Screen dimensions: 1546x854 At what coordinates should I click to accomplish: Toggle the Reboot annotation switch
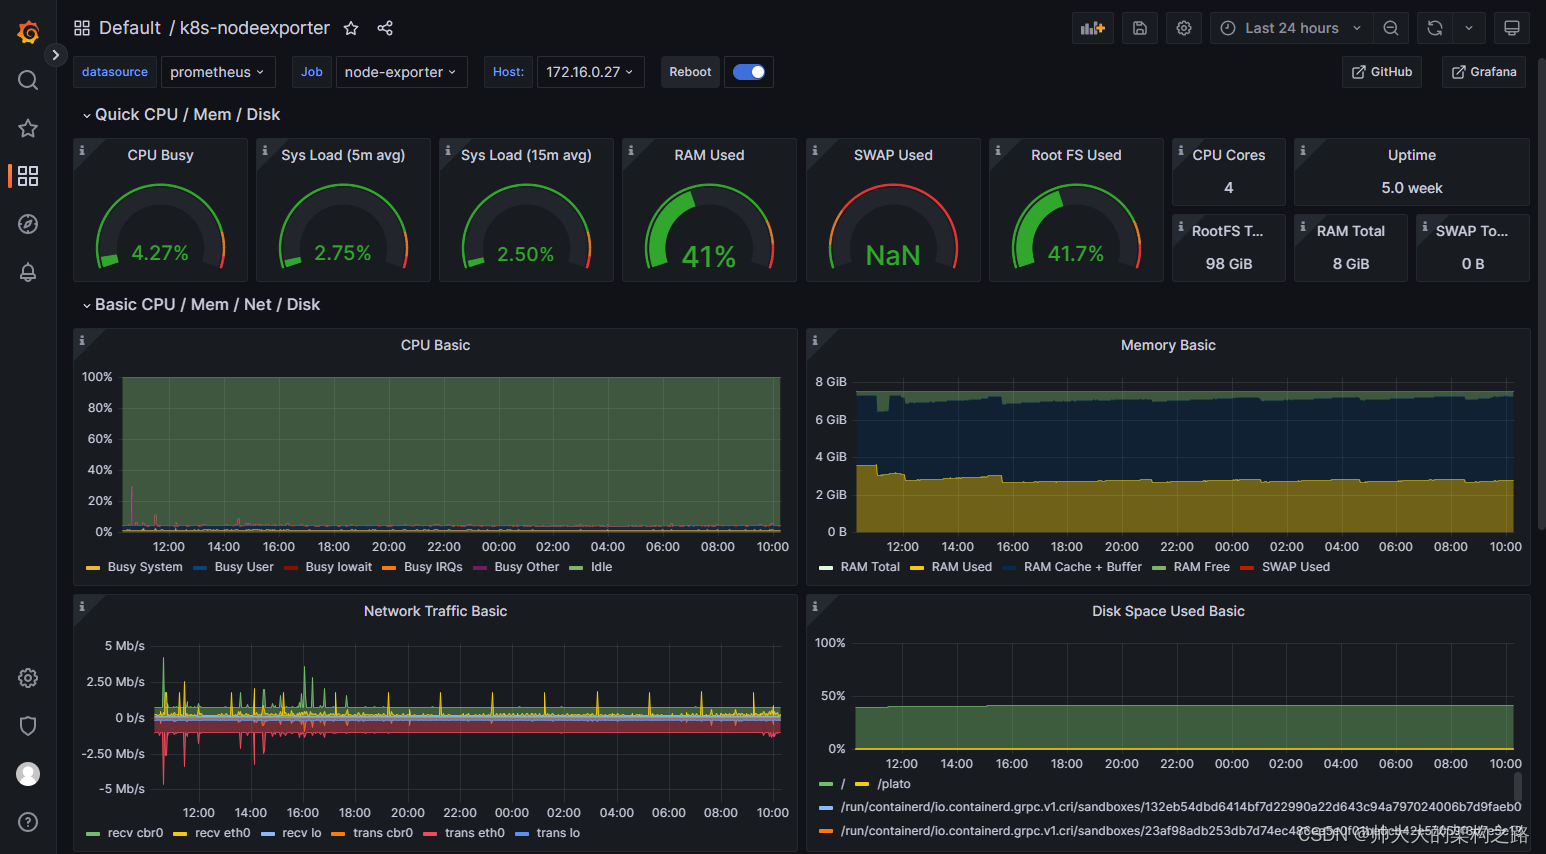coord(749,72)
